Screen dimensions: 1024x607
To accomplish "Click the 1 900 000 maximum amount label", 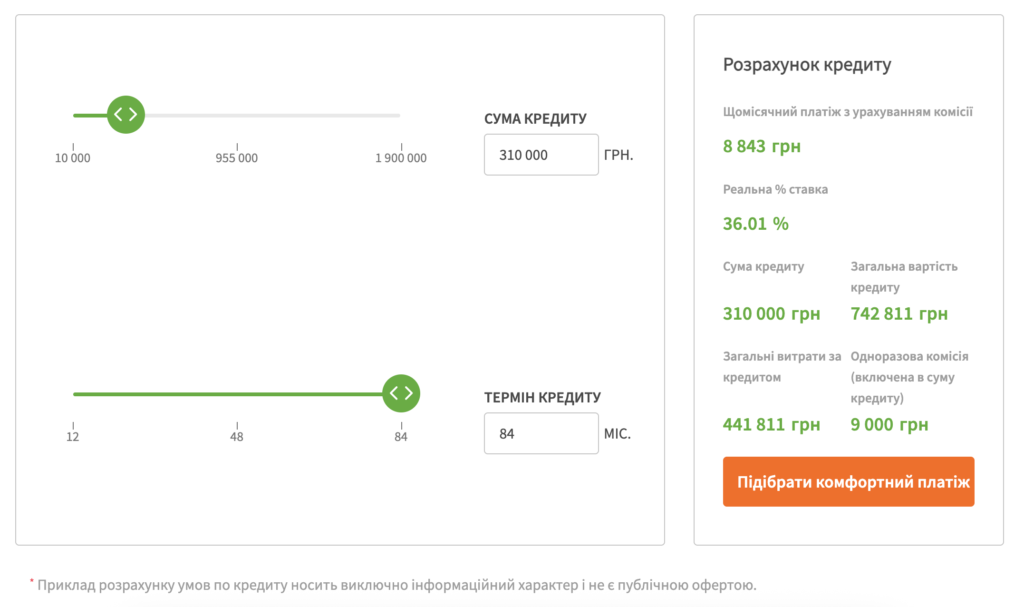I will pos(400,158).
